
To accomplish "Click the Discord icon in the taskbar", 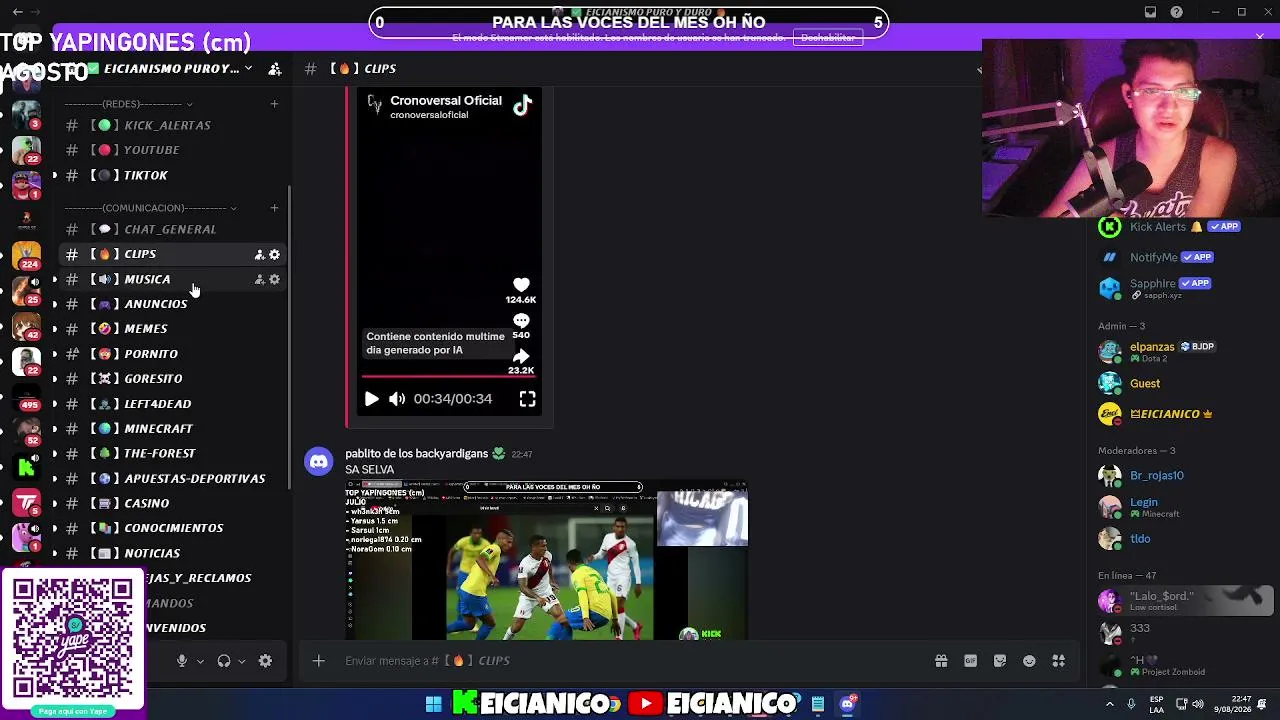I will pyautogui.click(x=847, y=704).
